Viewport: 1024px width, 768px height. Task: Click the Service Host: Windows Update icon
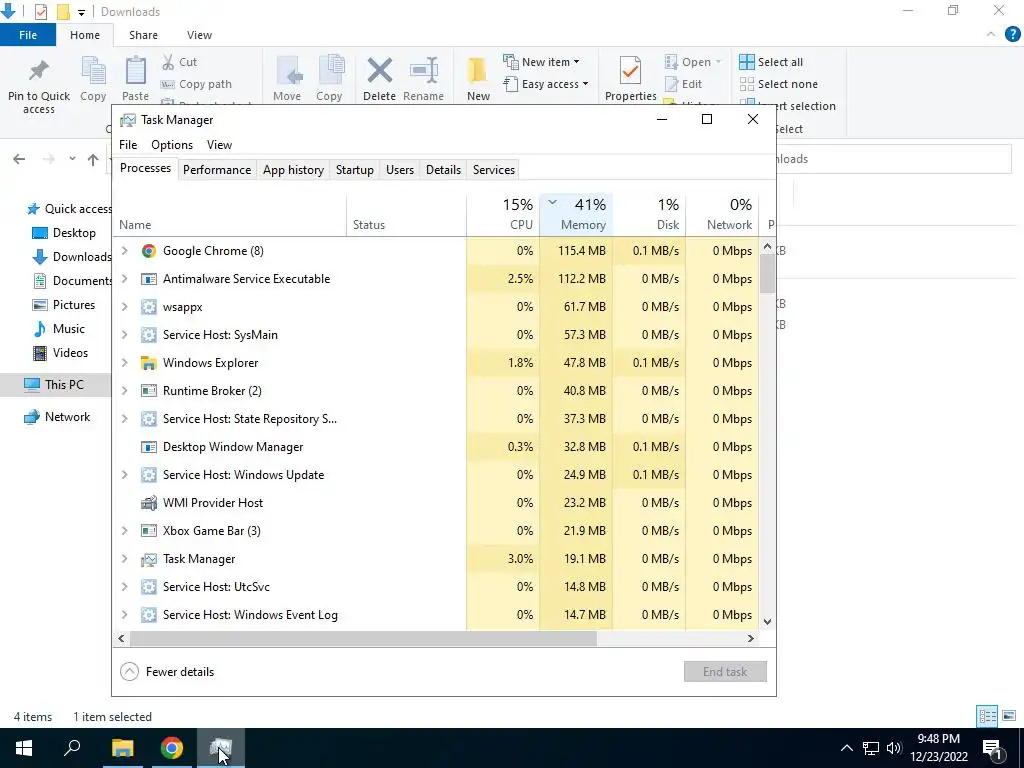coord(149,475)
